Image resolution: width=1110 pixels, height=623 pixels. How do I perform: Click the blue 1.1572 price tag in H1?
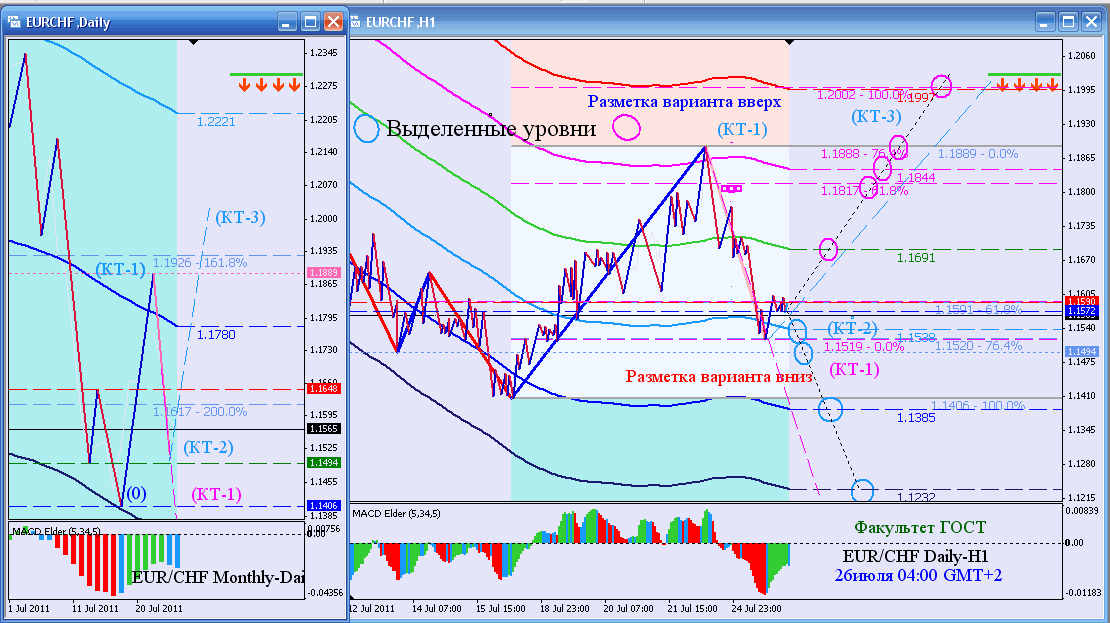(1082, 311)
